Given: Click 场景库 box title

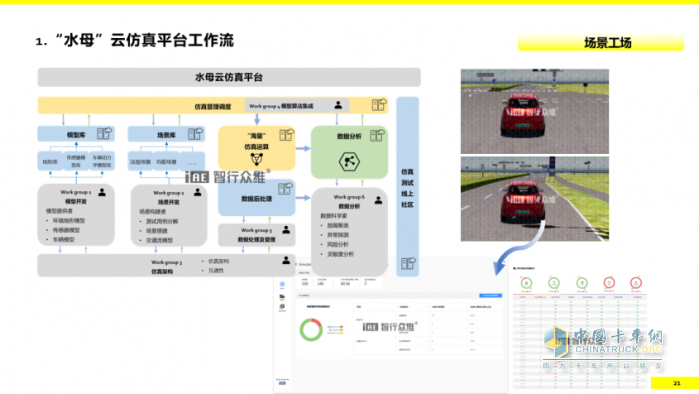Looking at the screenshot, I should [x=166, y=135].
